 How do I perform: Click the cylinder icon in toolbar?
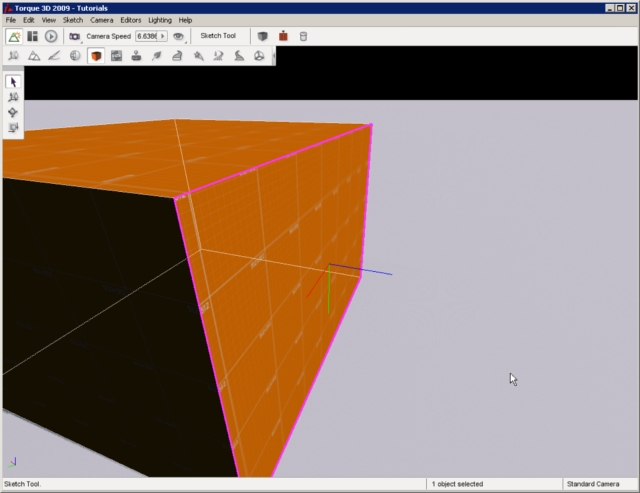pos(304,36)
